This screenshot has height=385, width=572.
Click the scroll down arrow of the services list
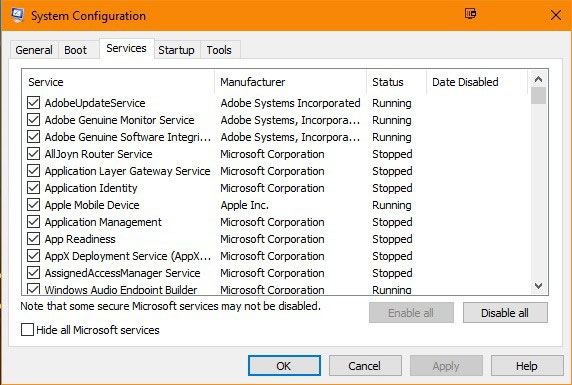tap(538, 285)
